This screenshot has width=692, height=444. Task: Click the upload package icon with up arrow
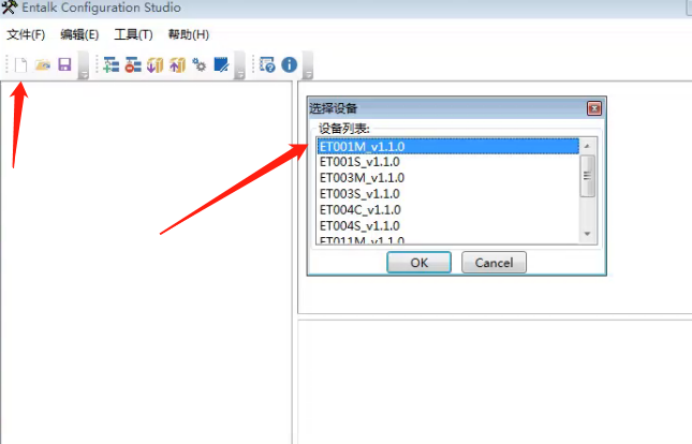click(x=177, y=65)
